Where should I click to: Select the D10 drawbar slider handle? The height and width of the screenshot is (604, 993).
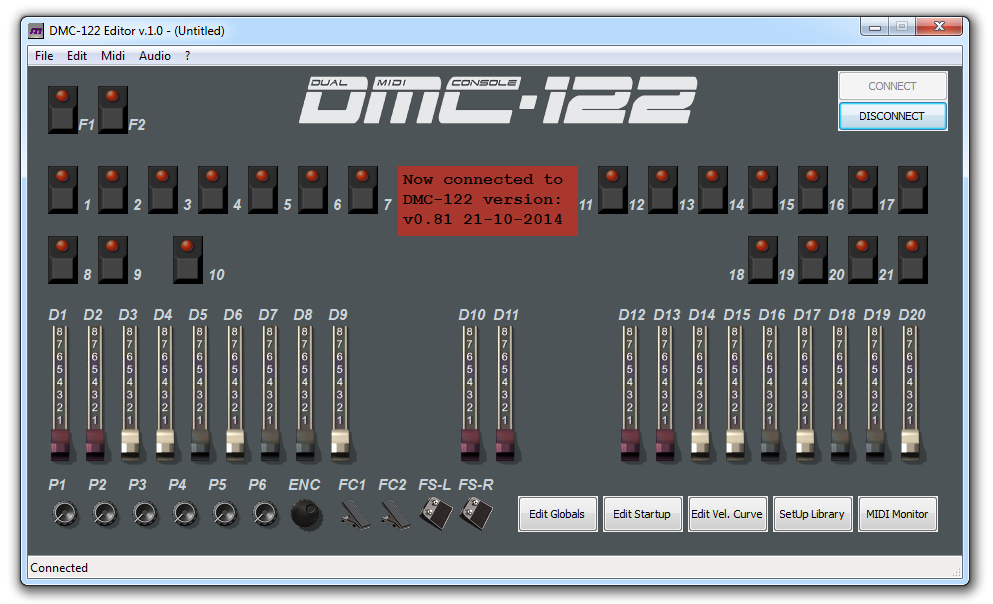[470, 444]
